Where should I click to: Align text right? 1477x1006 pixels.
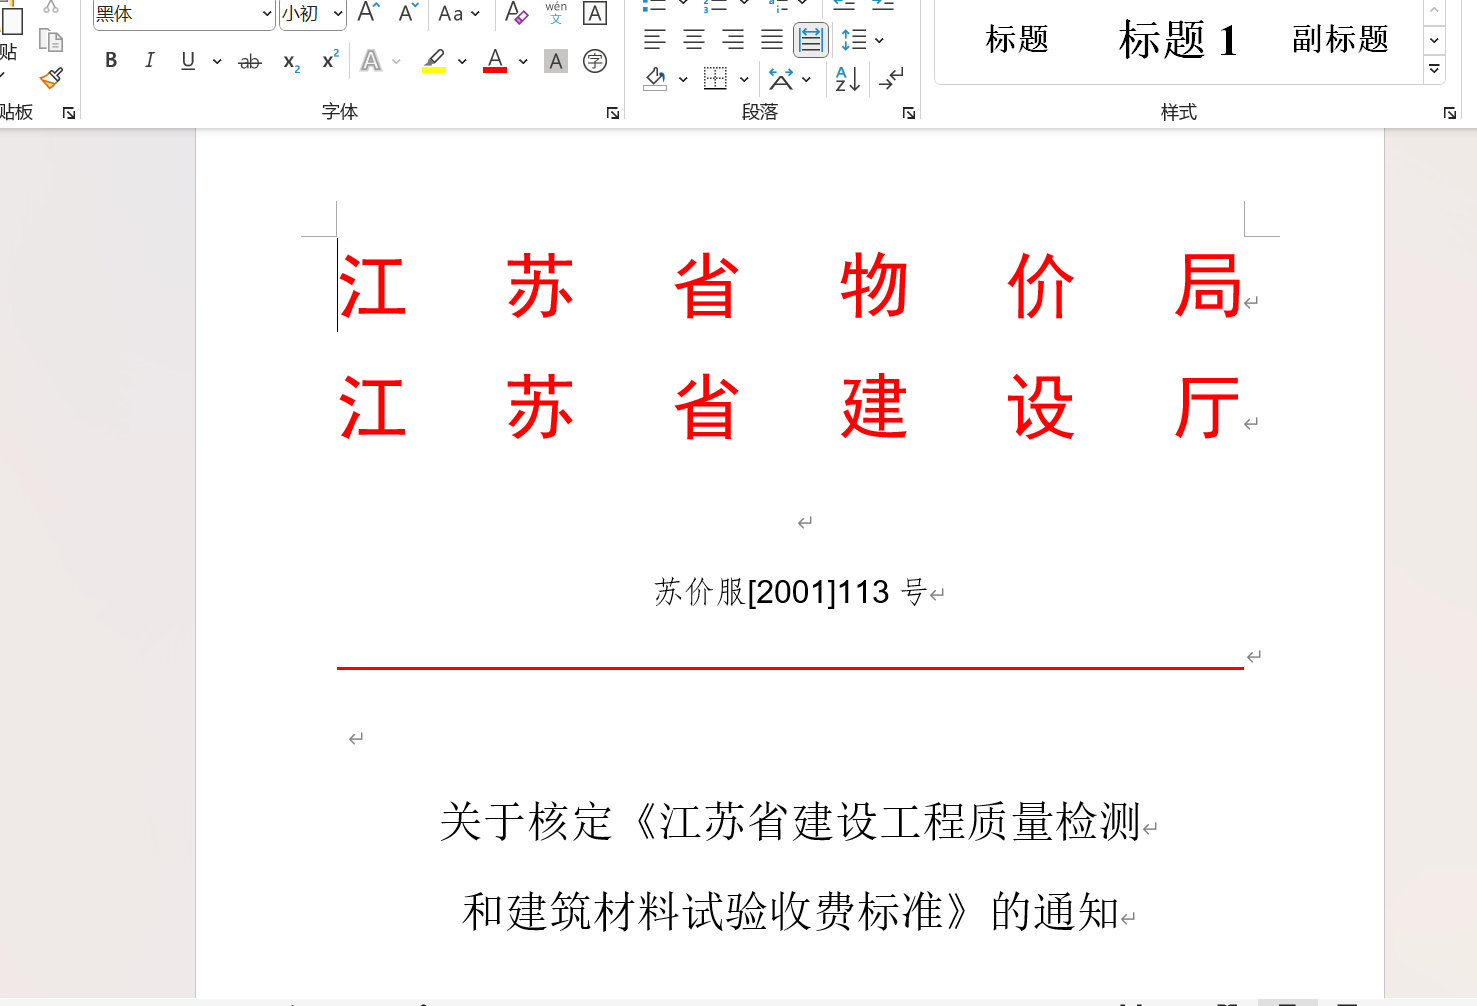pos(733,40)
